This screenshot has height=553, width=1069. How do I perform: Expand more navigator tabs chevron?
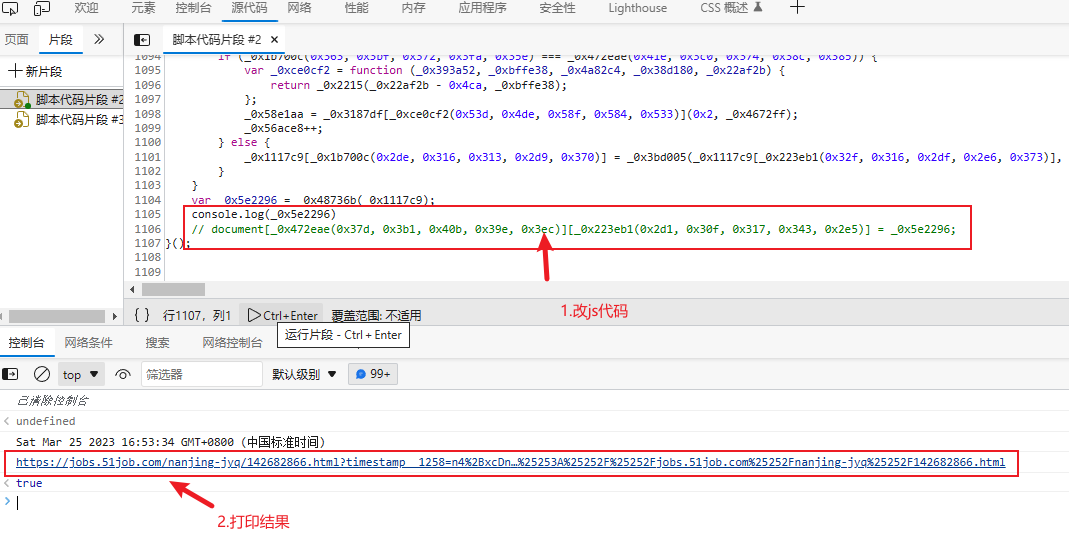[x=98, y=39]
